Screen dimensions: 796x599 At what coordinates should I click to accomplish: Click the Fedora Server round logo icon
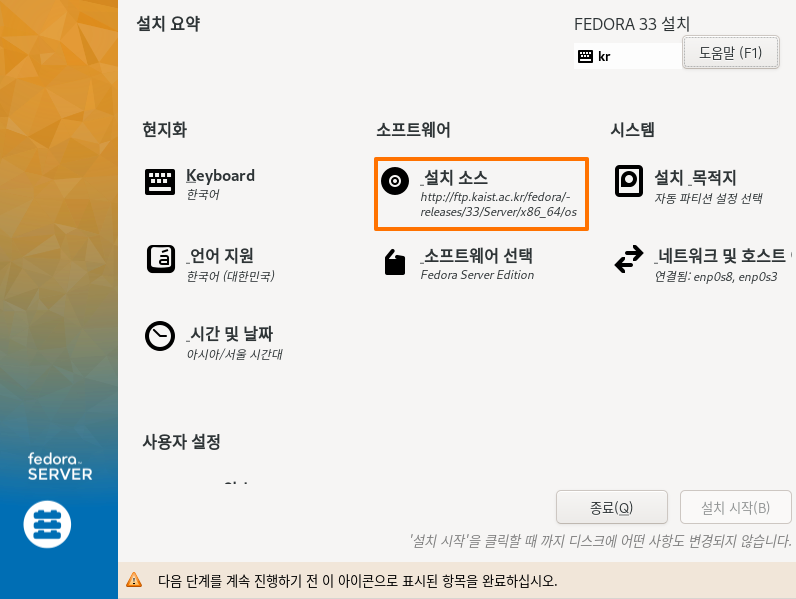pyautogui.click(x=47, y=524)
